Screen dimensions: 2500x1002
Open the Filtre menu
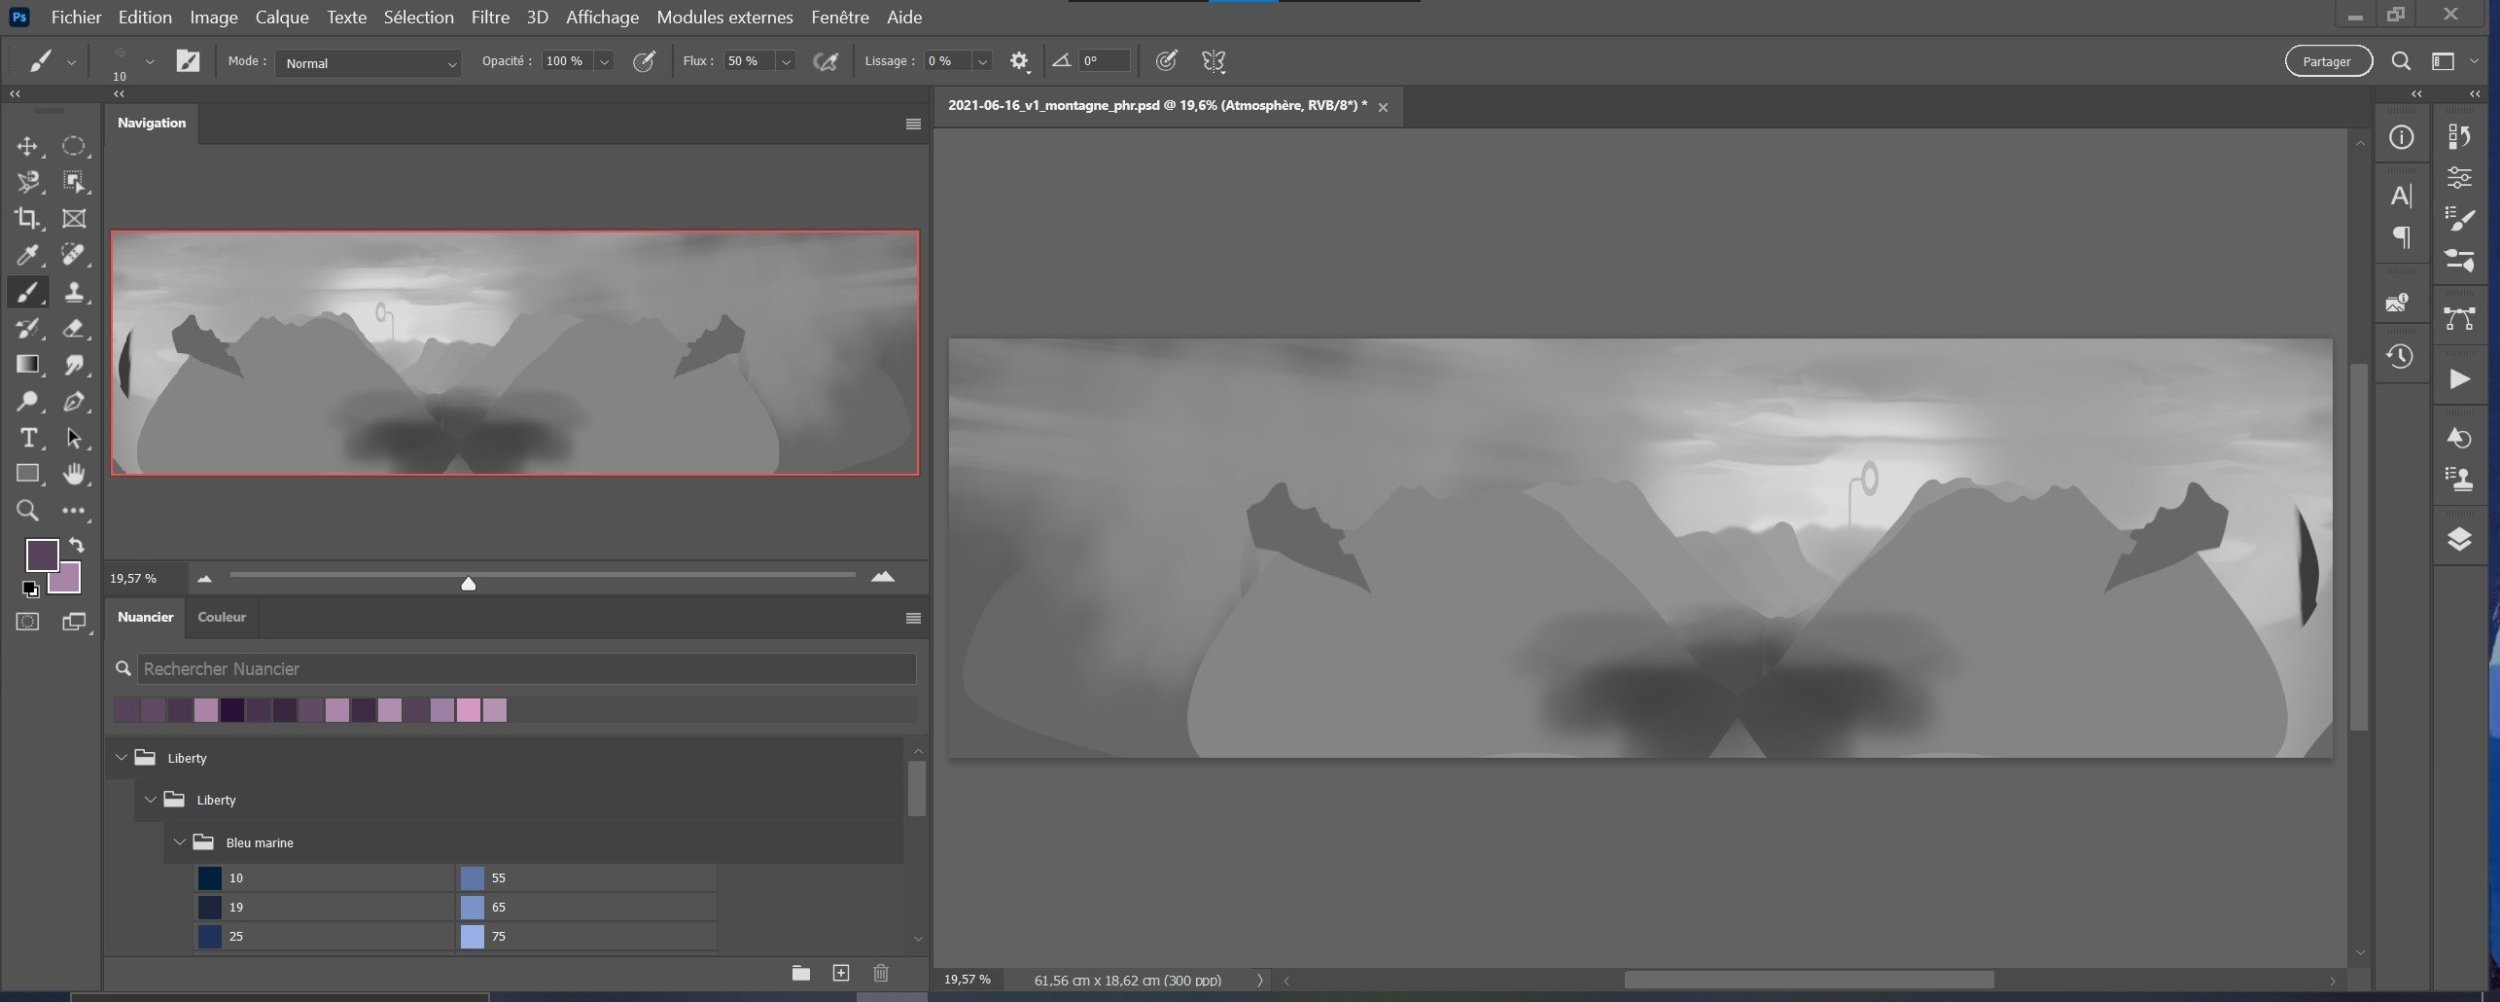490,17
